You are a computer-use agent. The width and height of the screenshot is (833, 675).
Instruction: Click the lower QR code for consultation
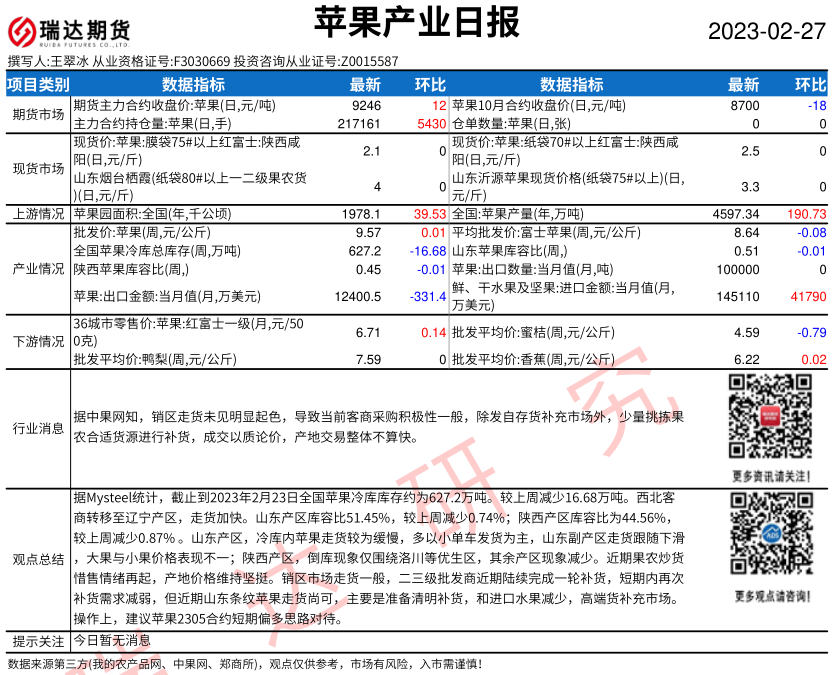click(x=769, y=539)
